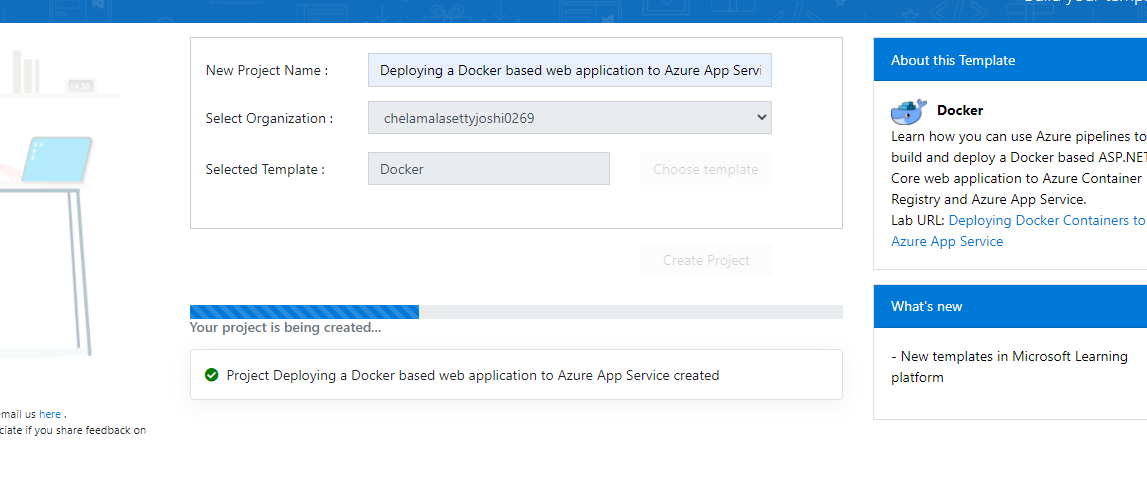Click 'Your project is being created...' text

(x=285, y=328)
